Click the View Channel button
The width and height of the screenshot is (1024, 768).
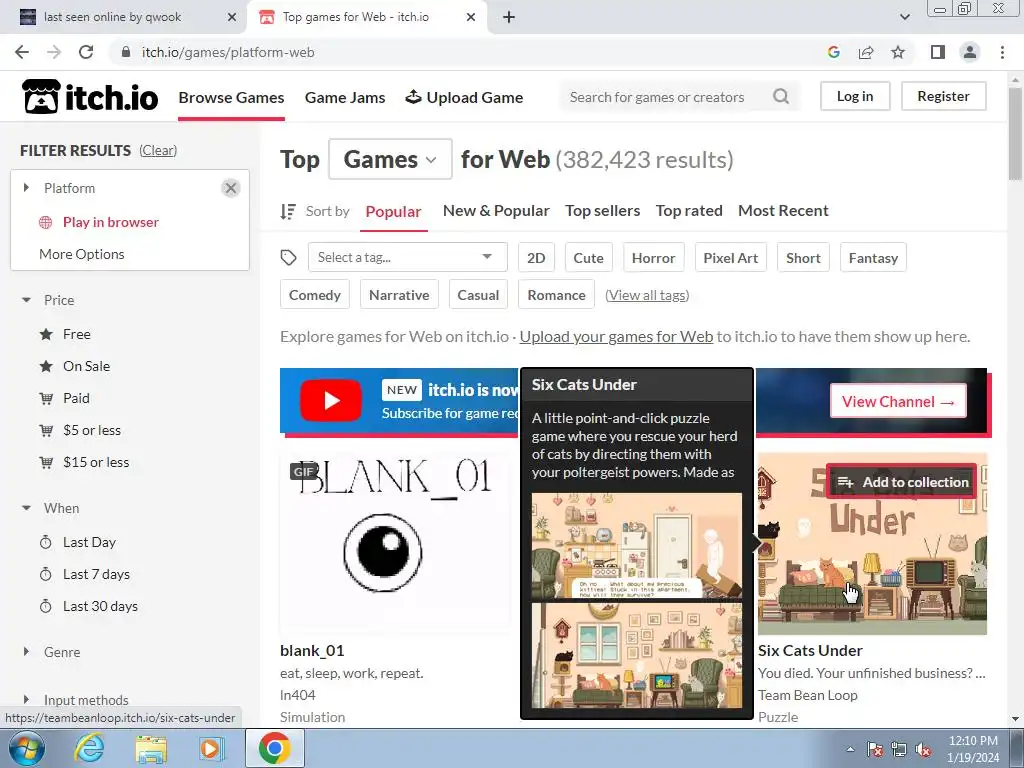click(x=898, y=402)
